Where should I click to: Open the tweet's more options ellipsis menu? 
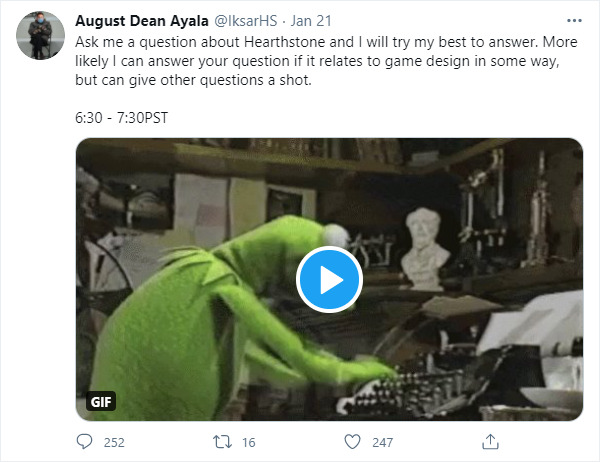(x=572, y=21)
